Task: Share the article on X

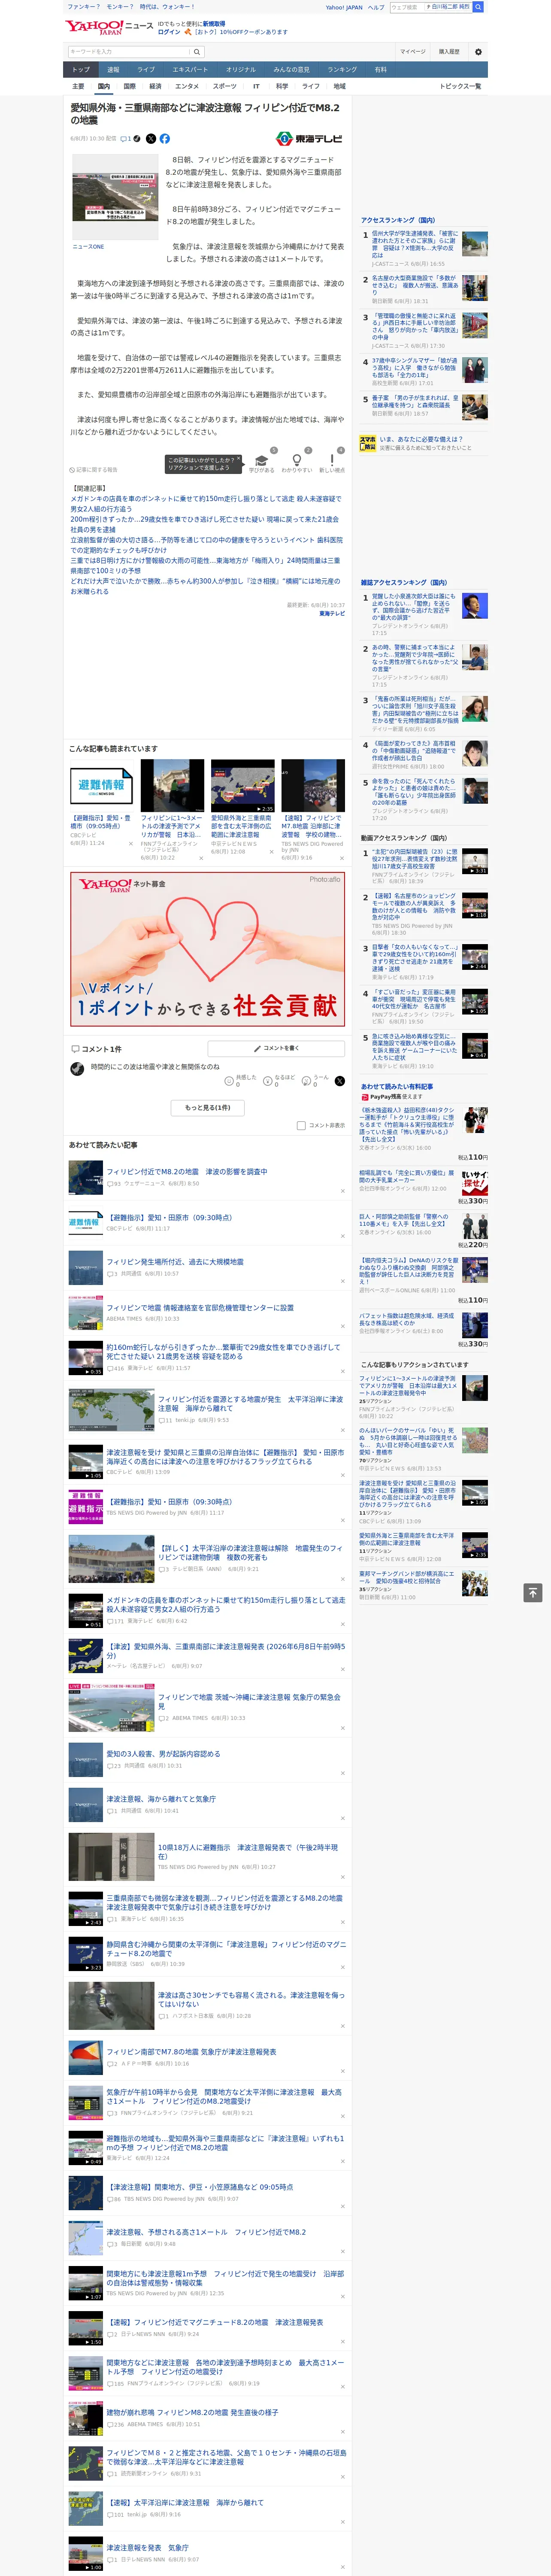Action: (151, 139)
